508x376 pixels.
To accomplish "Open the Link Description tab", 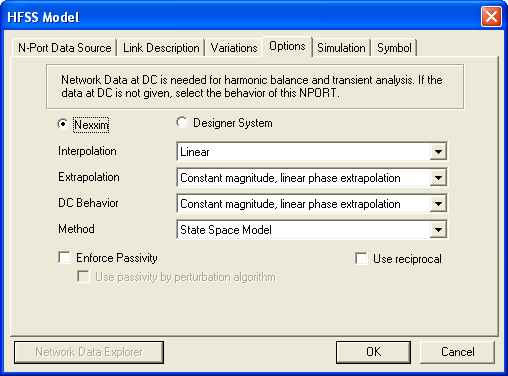I will pyautogui.click(x=161, y=48).
